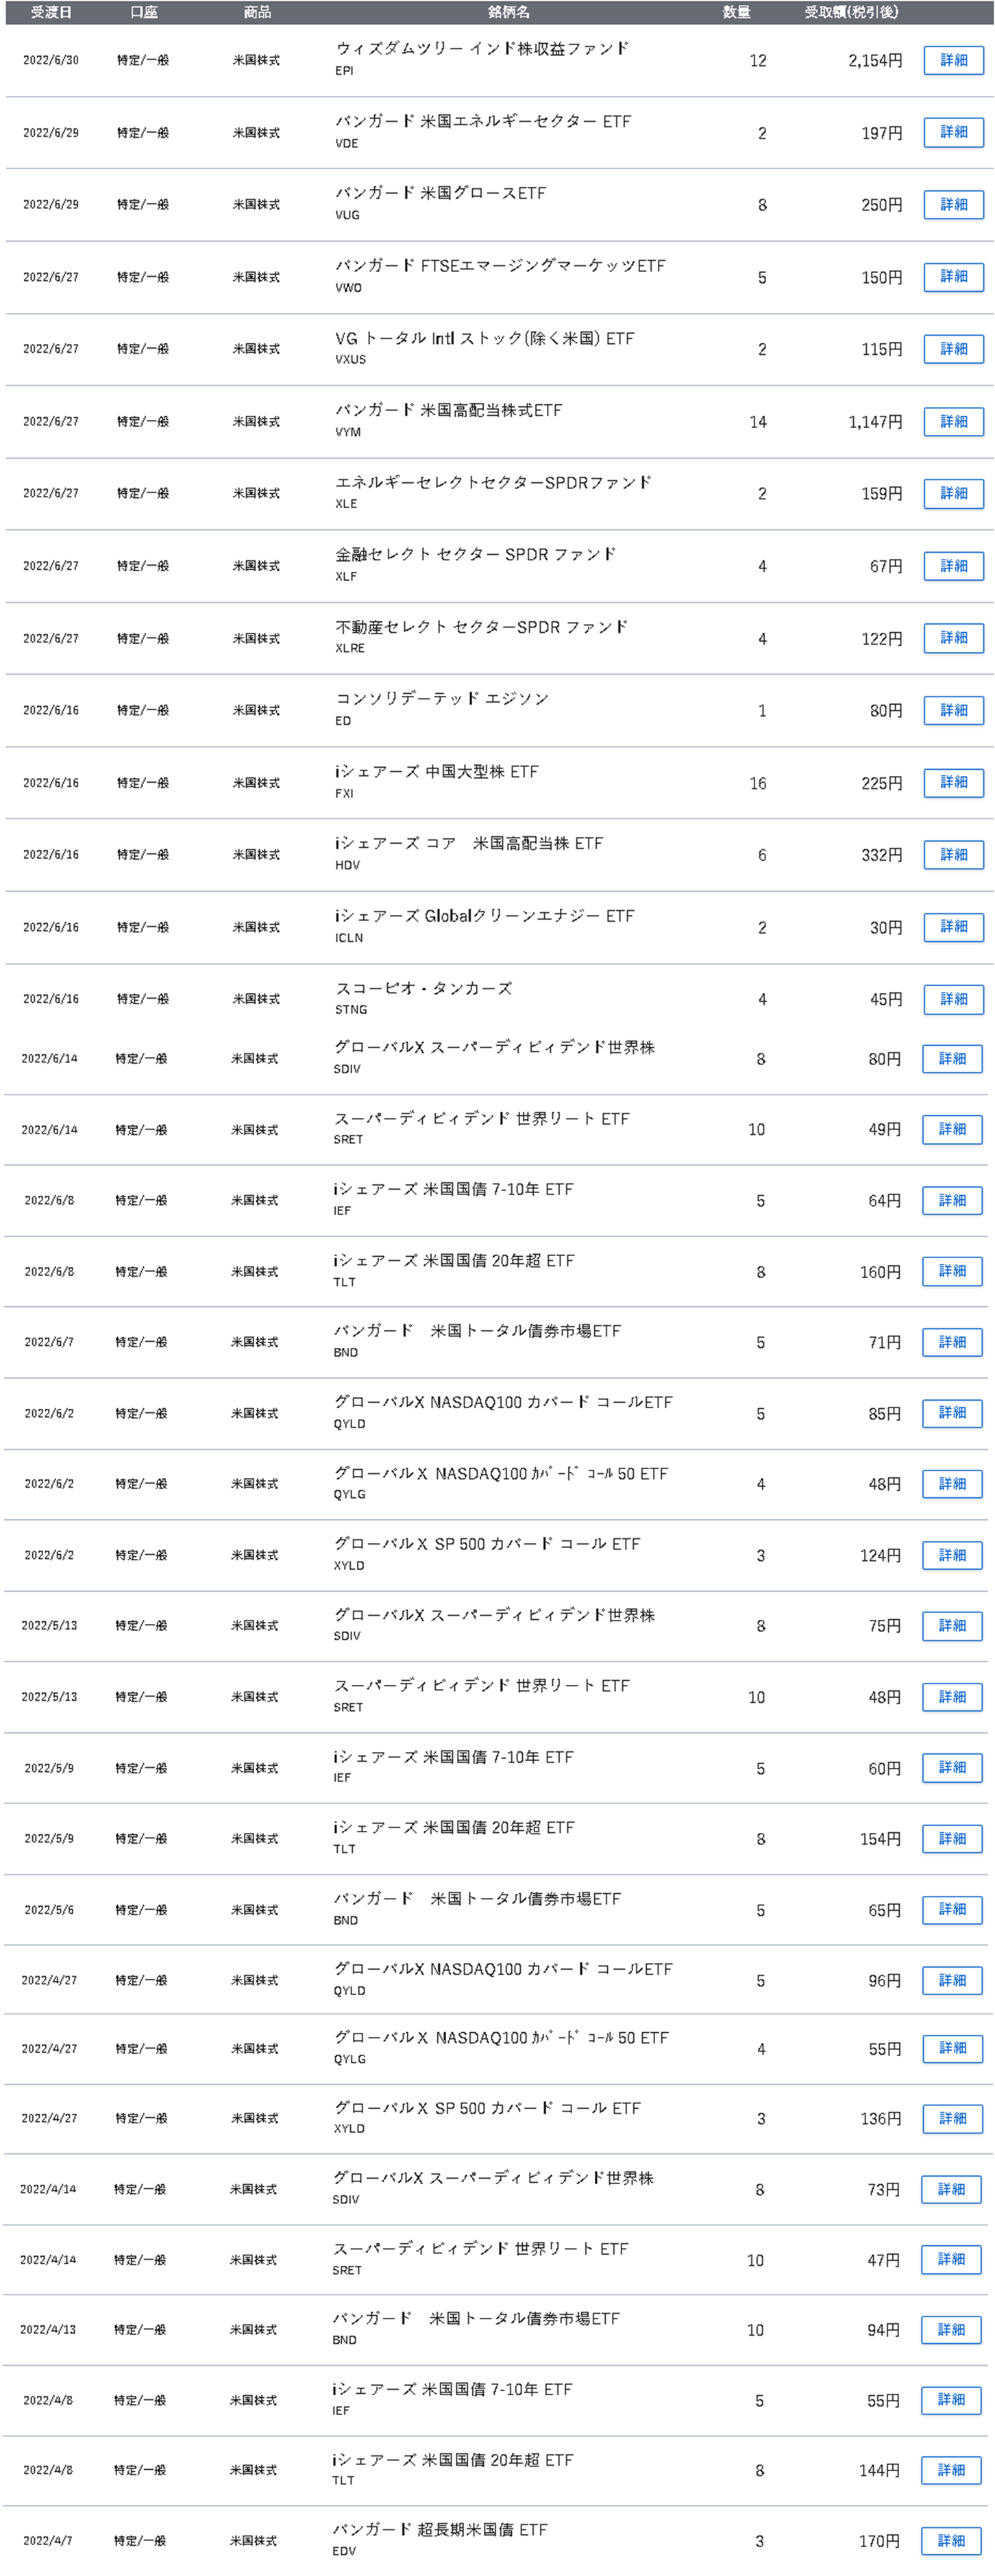Viewport: 995px width, 2576px height.
Task: Click the 受渡日 column header
Action: [x=51, y=12]
